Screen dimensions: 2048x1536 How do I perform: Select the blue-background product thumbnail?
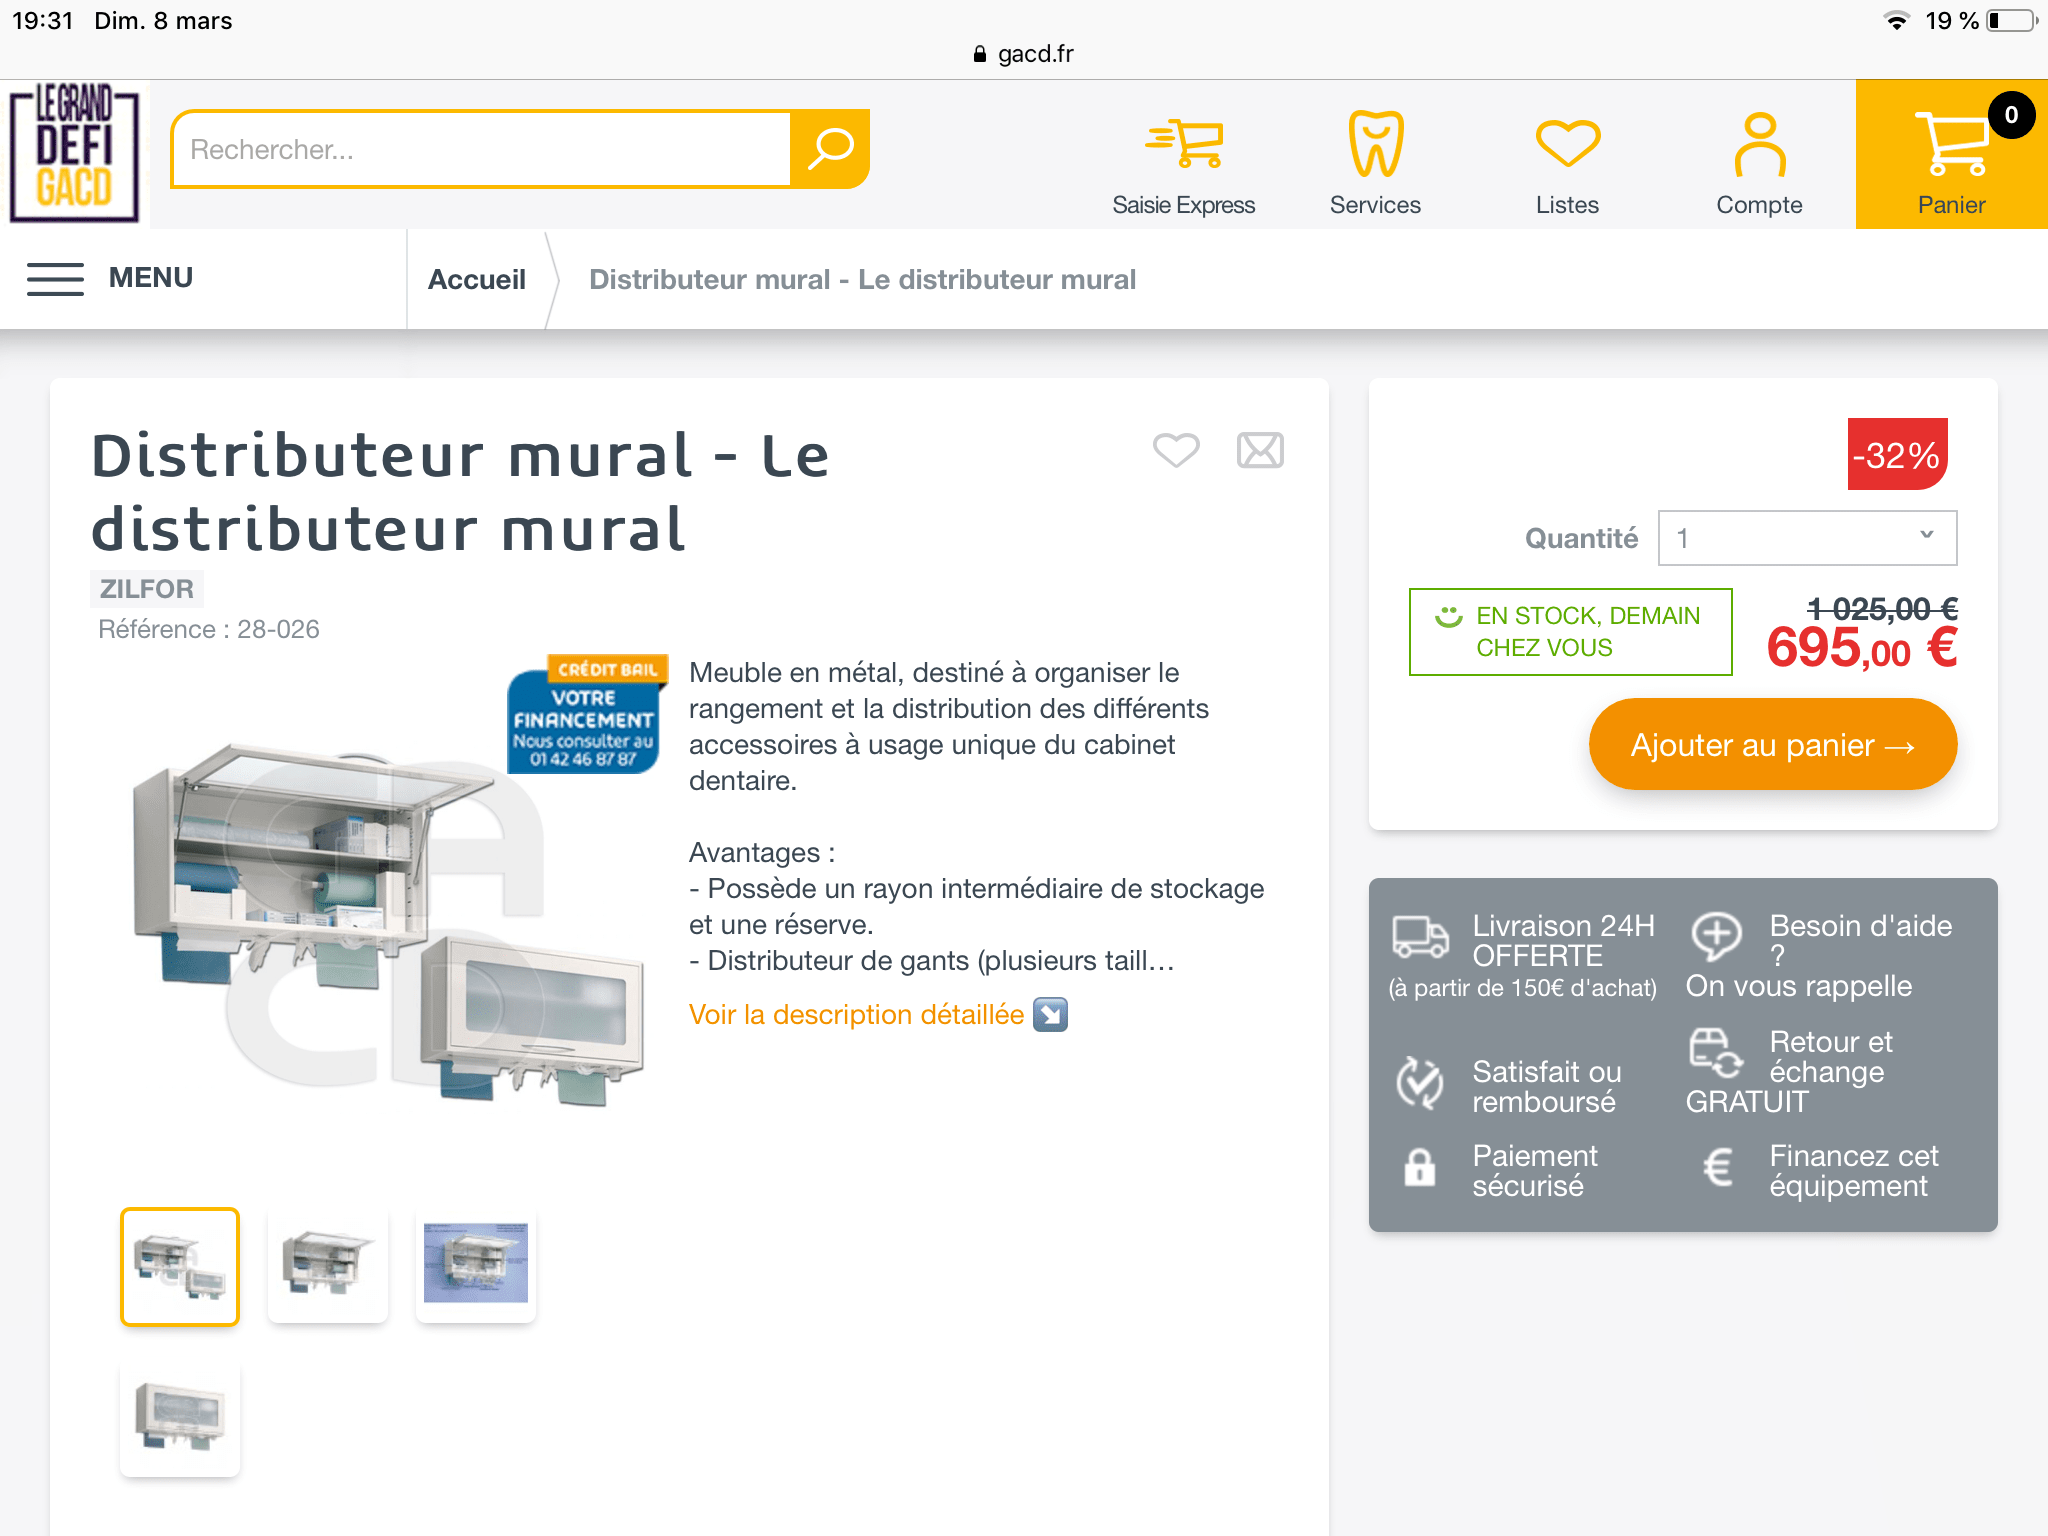point(476,1265)
